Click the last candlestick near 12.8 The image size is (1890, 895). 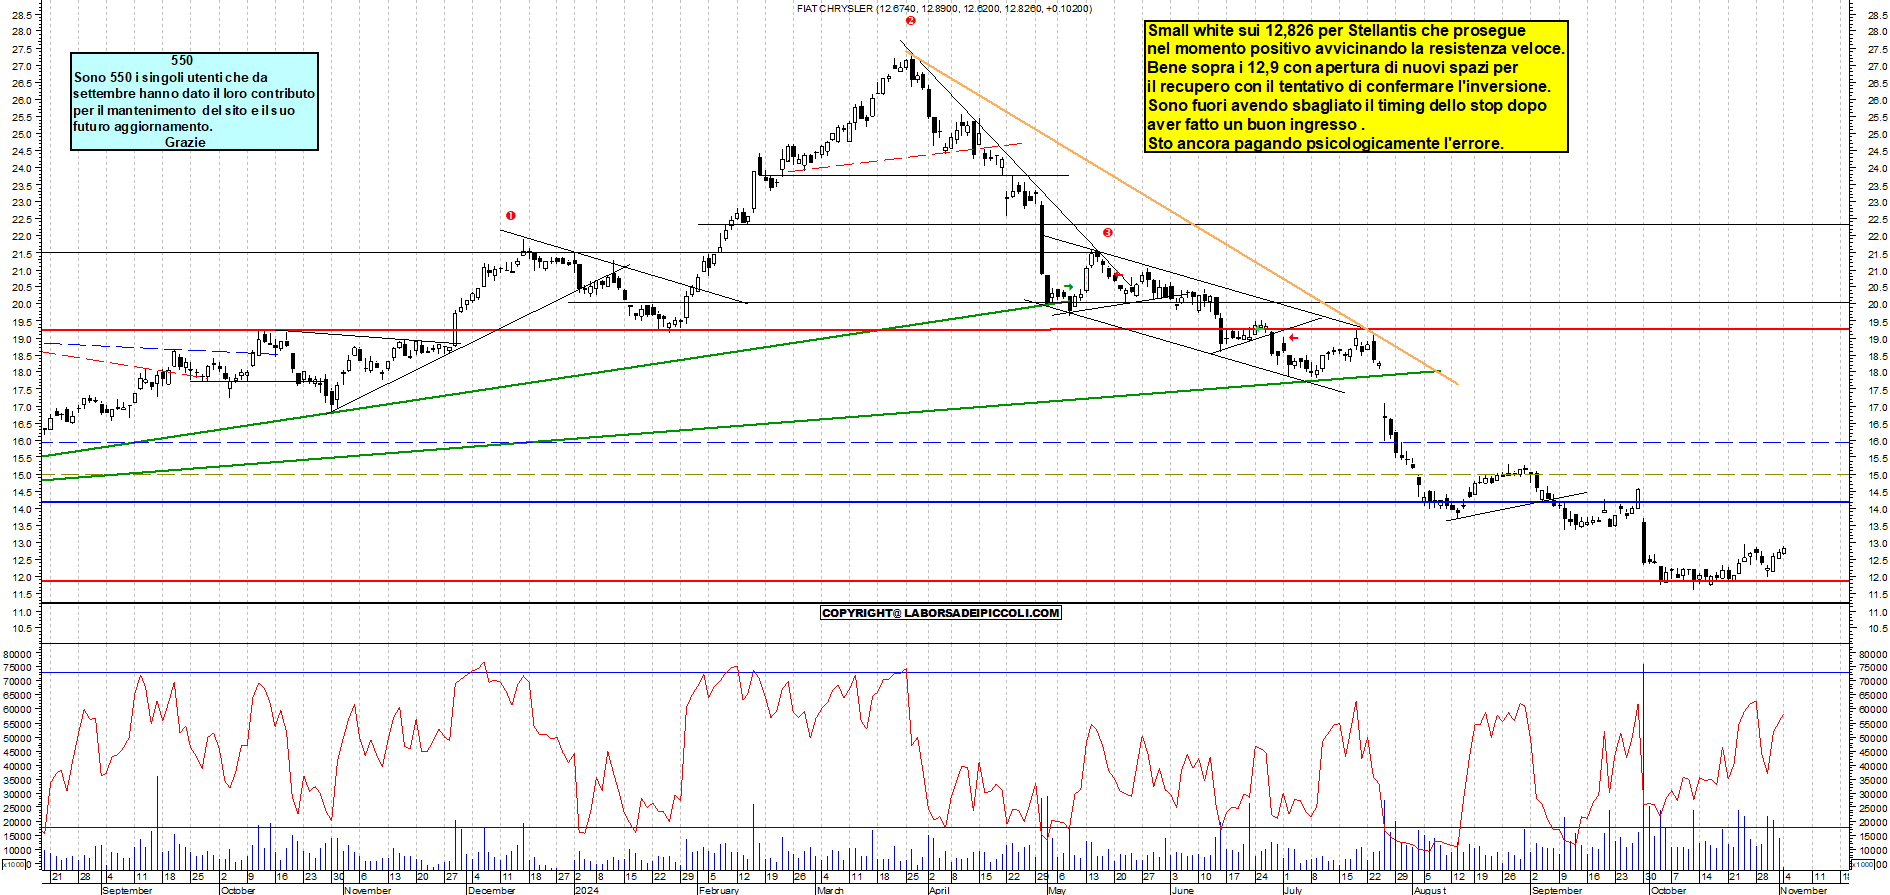point(1783,550)
